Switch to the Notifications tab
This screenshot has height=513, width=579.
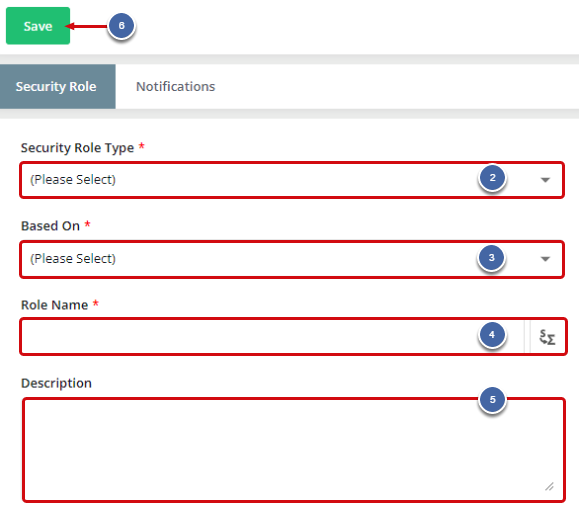click(175, 86)
